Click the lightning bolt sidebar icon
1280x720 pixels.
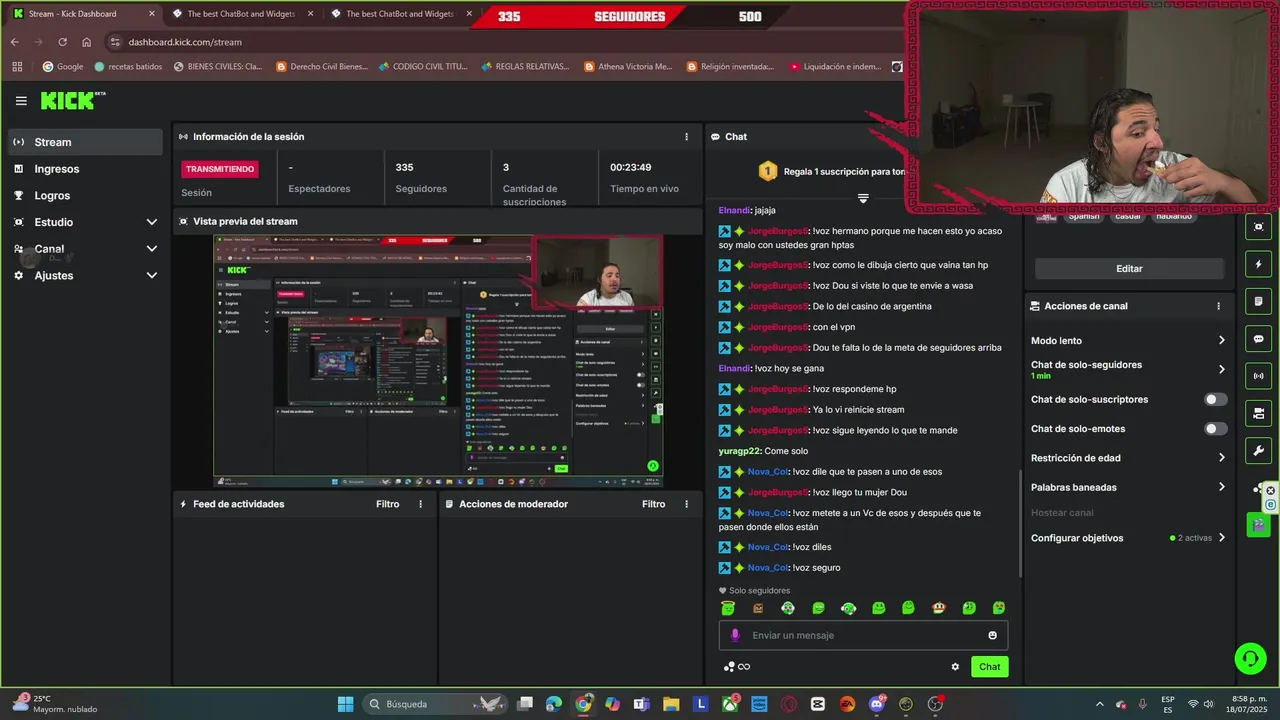tap(1258, 264)
